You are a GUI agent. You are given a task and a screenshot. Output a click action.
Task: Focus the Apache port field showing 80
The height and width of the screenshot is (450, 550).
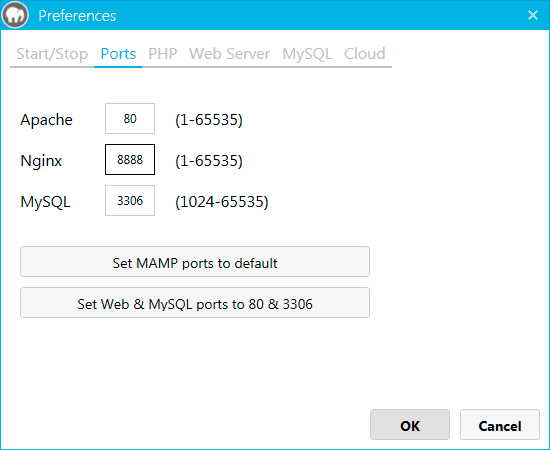point(130,119)
